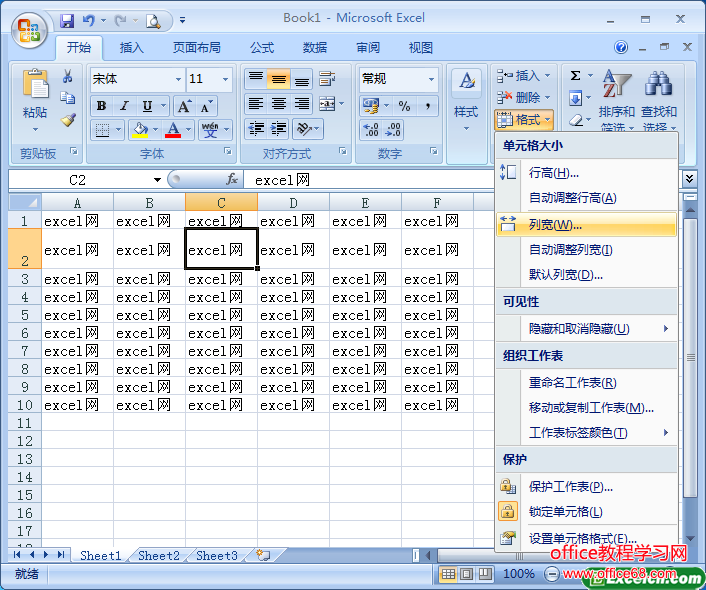Expand the font size dropdown showing 11
The image size is (706, 590).
(210, 79)
